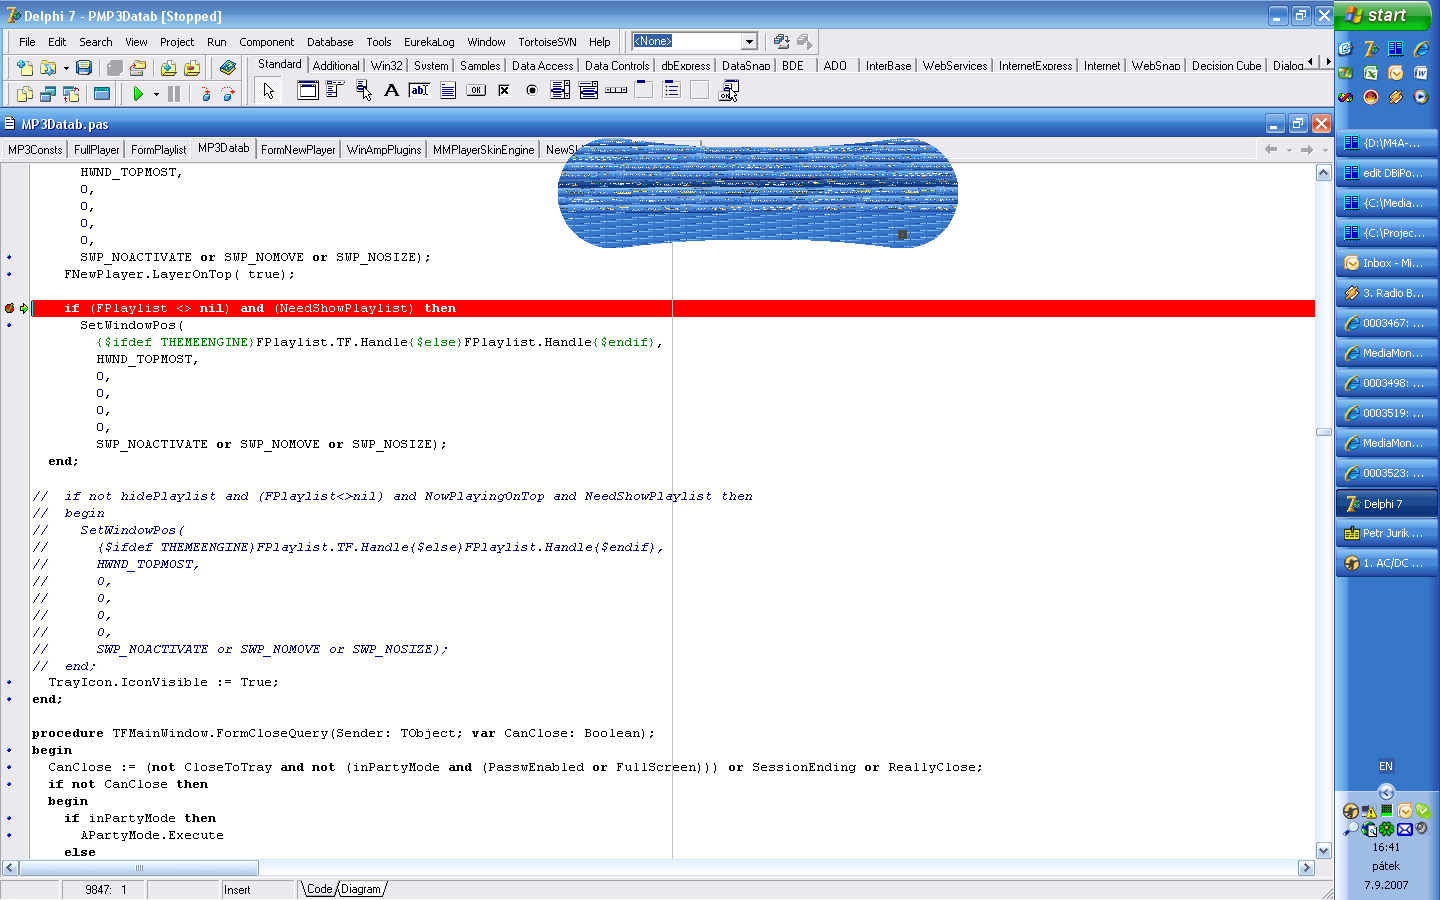Select the CheckBox component in palette

pyautogui.click(x=504, y=90)
